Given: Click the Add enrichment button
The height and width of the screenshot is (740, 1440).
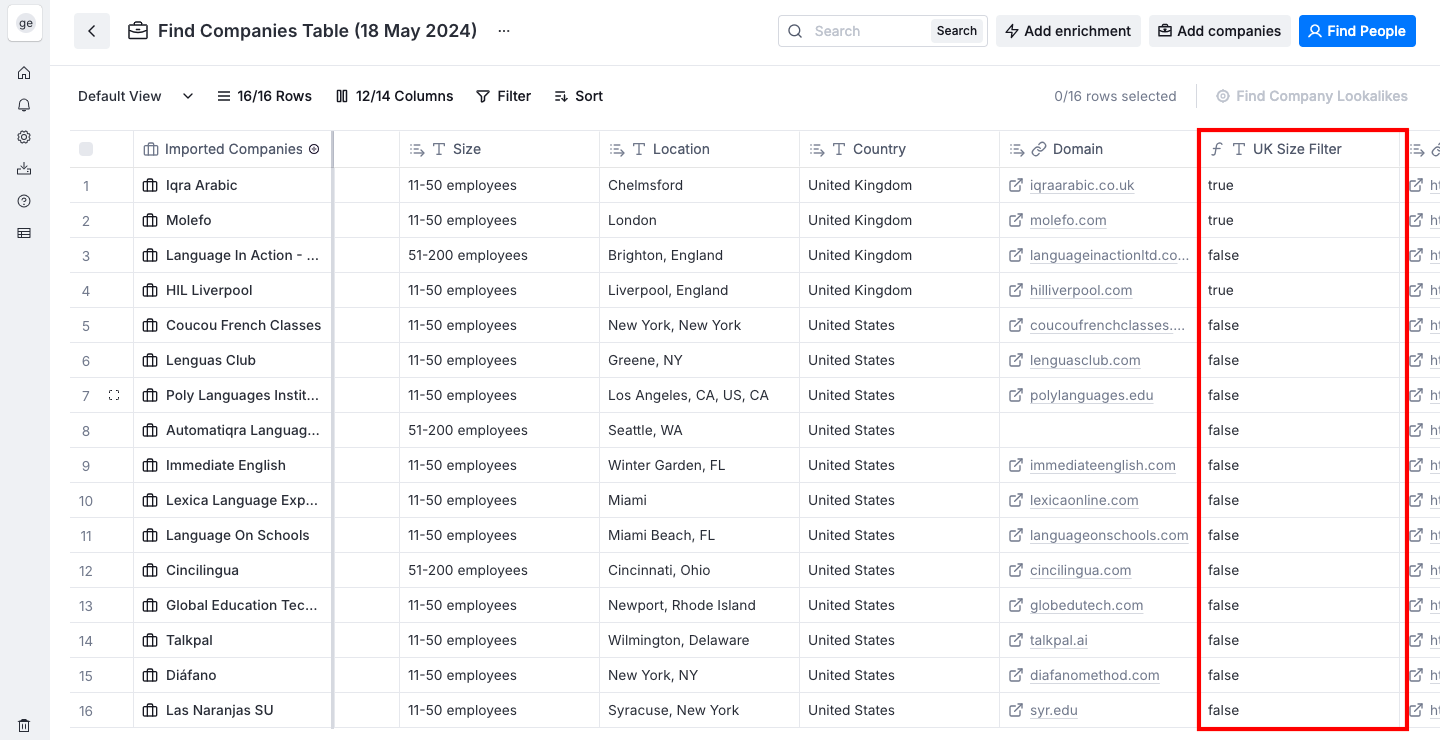Looking at the screenshot, I should pos(1067,31).
